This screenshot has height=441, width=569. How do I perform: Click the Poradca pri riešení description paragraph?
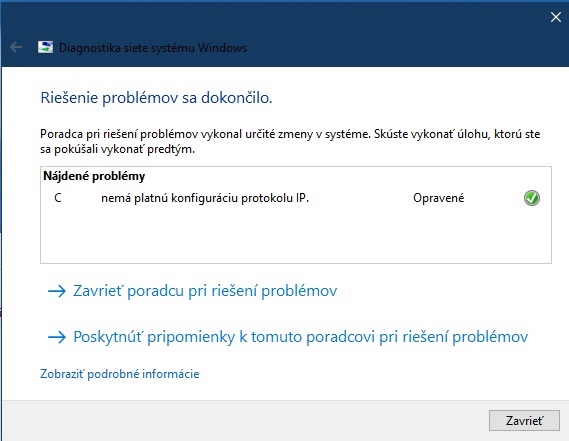290,142
